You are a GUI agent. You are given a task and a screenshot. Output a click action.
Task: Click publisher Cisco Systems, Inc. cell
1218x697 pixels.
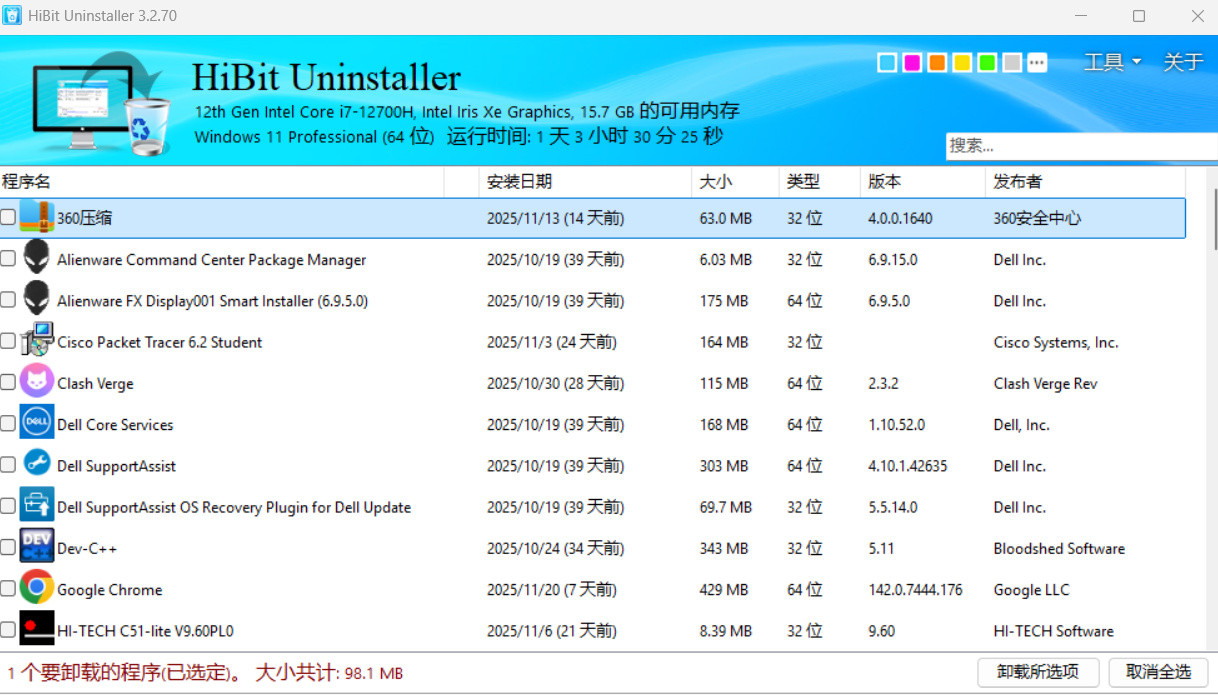click(1056, 342)
